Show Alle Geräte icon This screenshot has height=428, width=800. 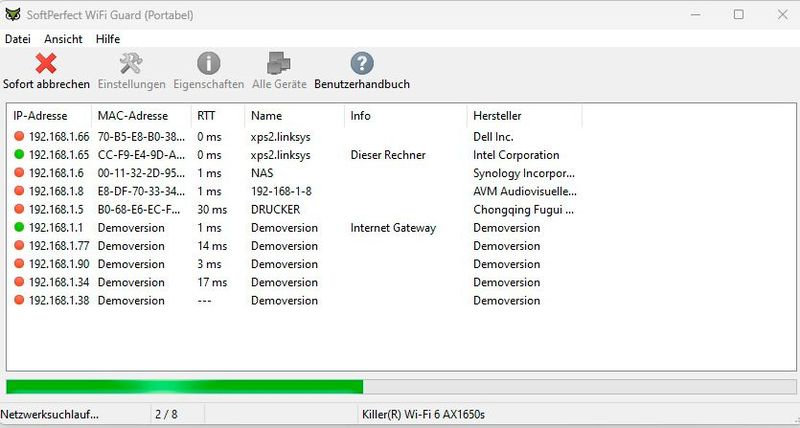279,64
